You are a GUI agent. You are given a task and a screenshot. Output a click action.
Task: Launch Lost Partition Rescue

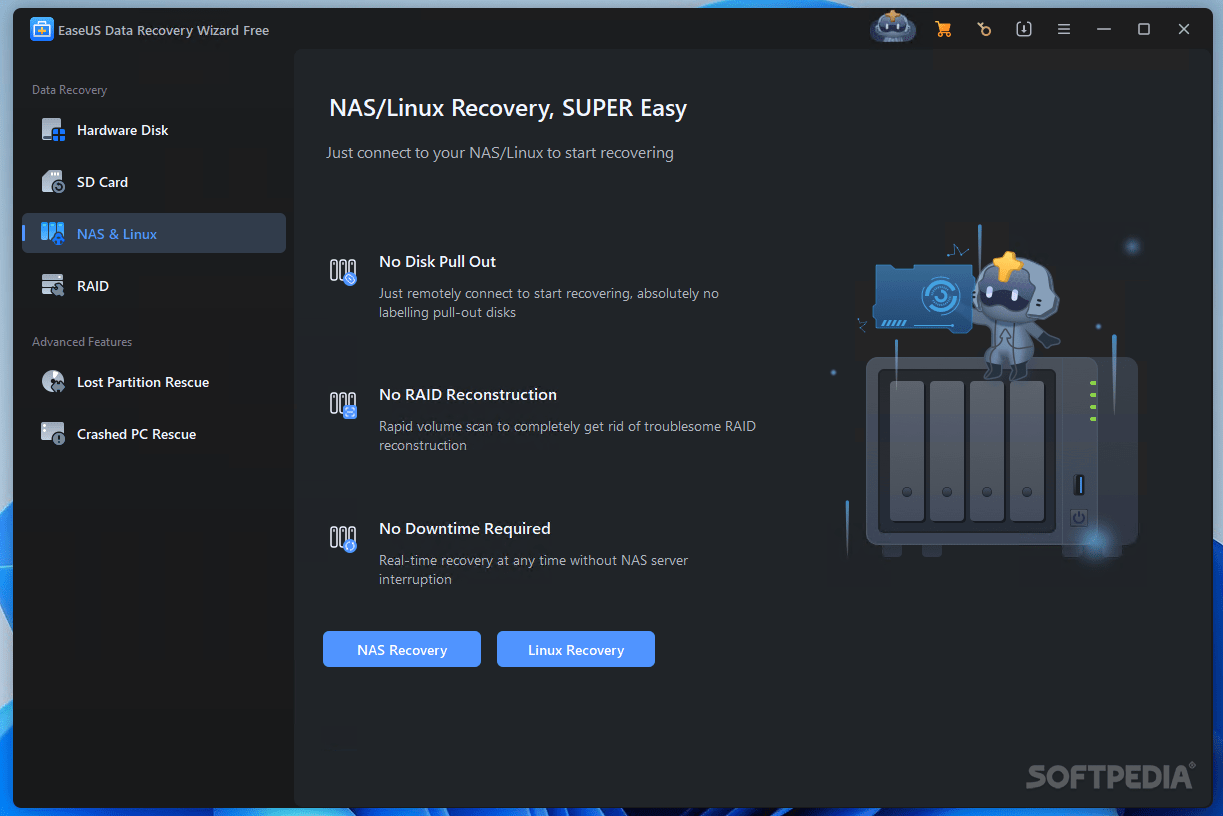click(52, 381)
